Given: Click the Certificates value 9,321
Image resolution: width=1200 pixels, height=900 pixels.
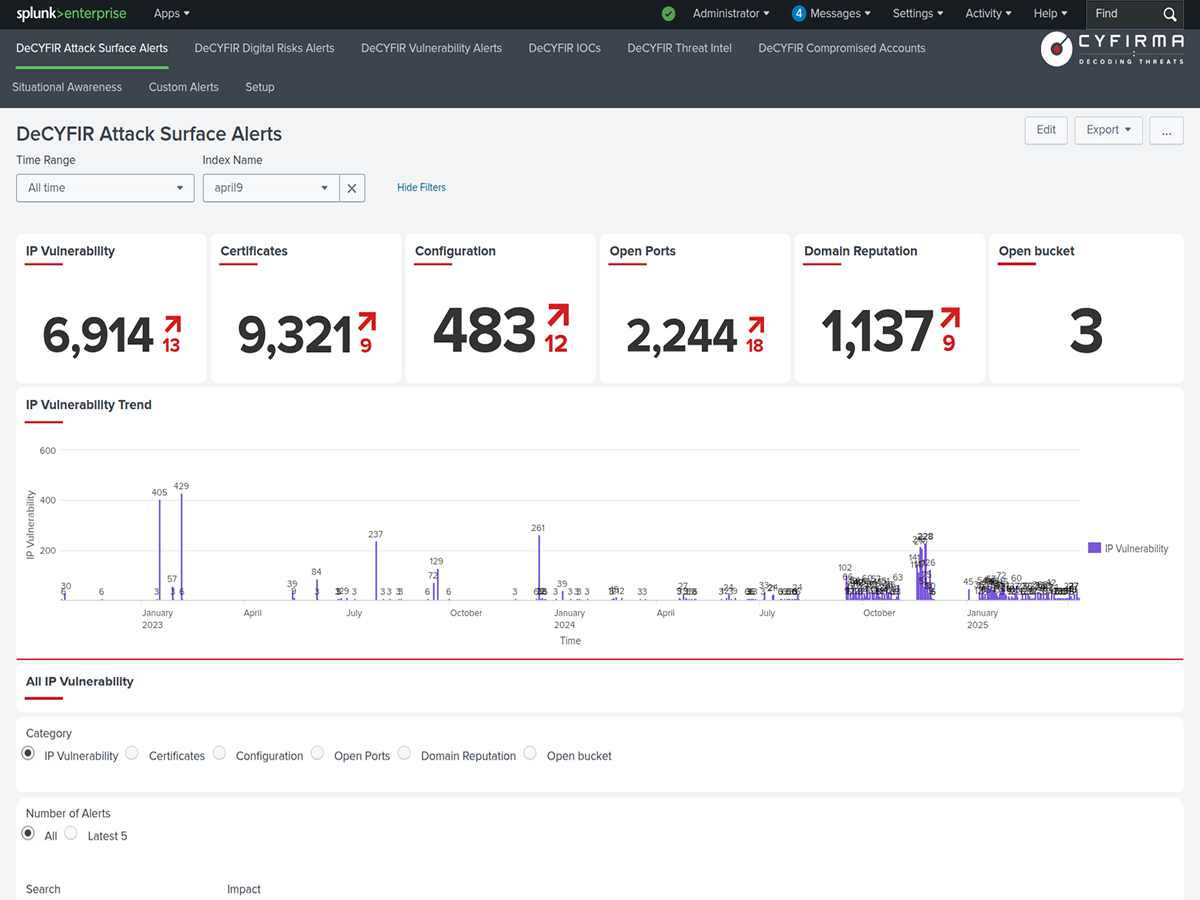Looking at the screenshot, I should [x=295, y=335].
